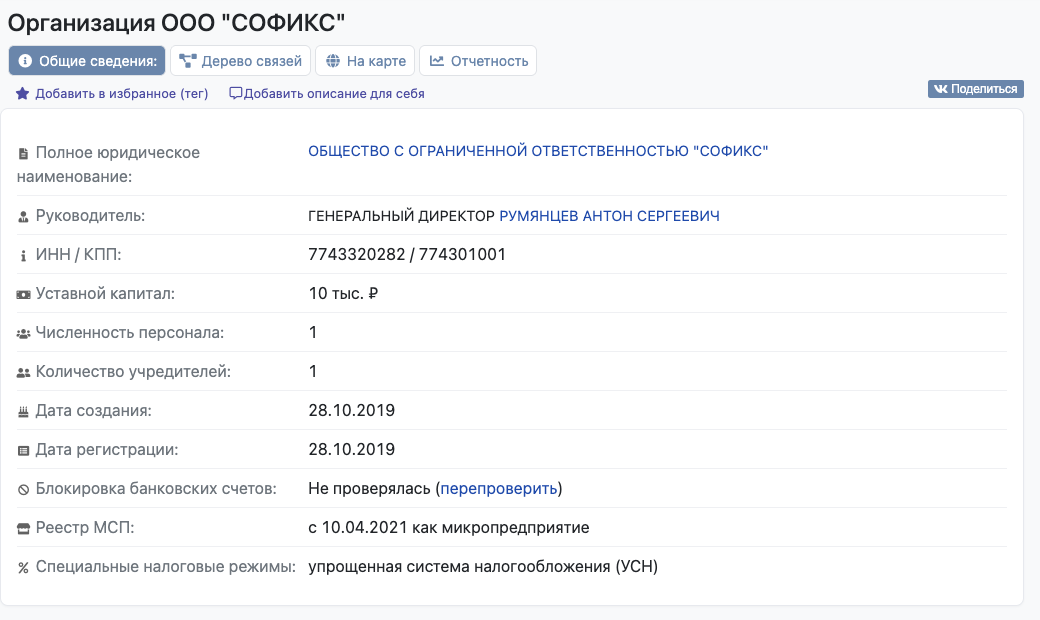Click the label Блокировка банковских счетов
The width and height of the screenshot is (1040, 620).
point(156,489)
